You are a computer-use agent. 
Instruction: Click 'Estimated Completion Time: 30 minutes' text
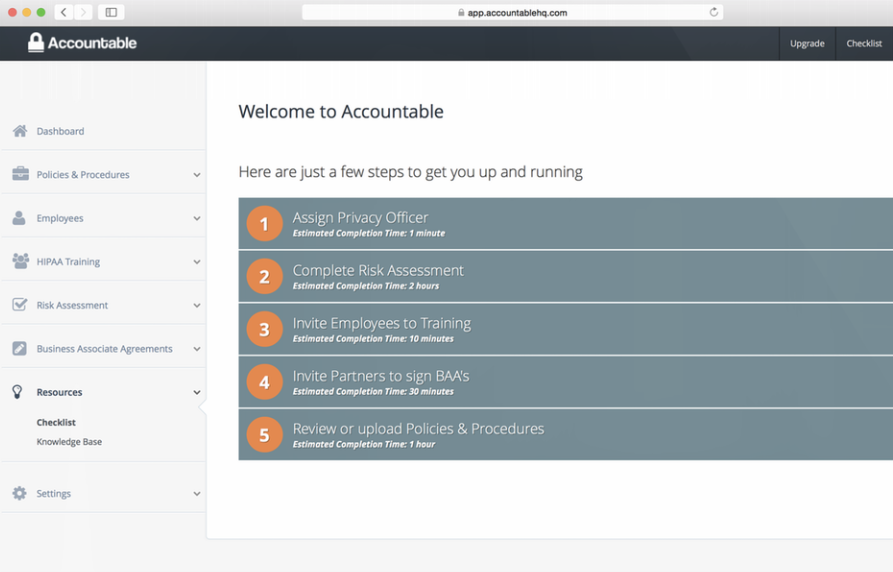373,391
